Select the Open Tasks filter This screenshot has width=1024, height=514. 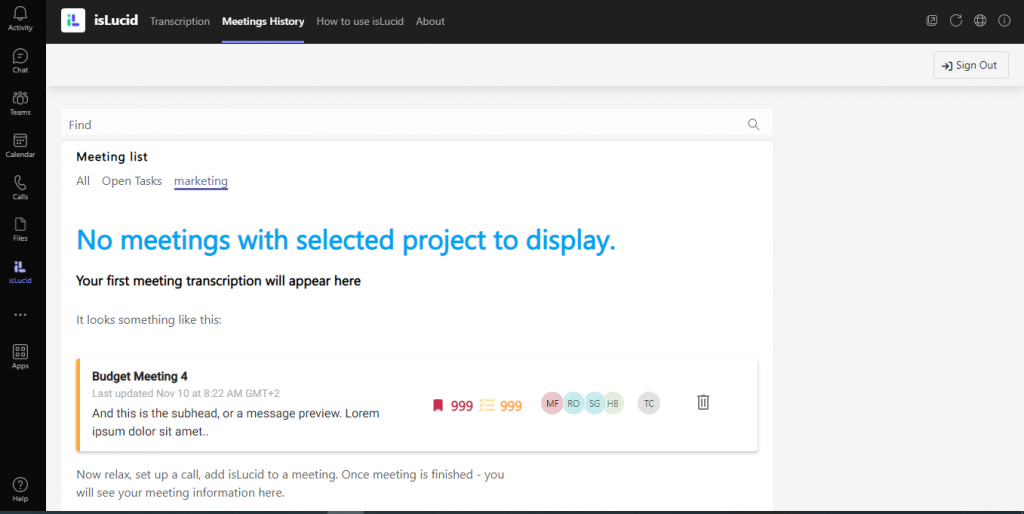point(132,181)
